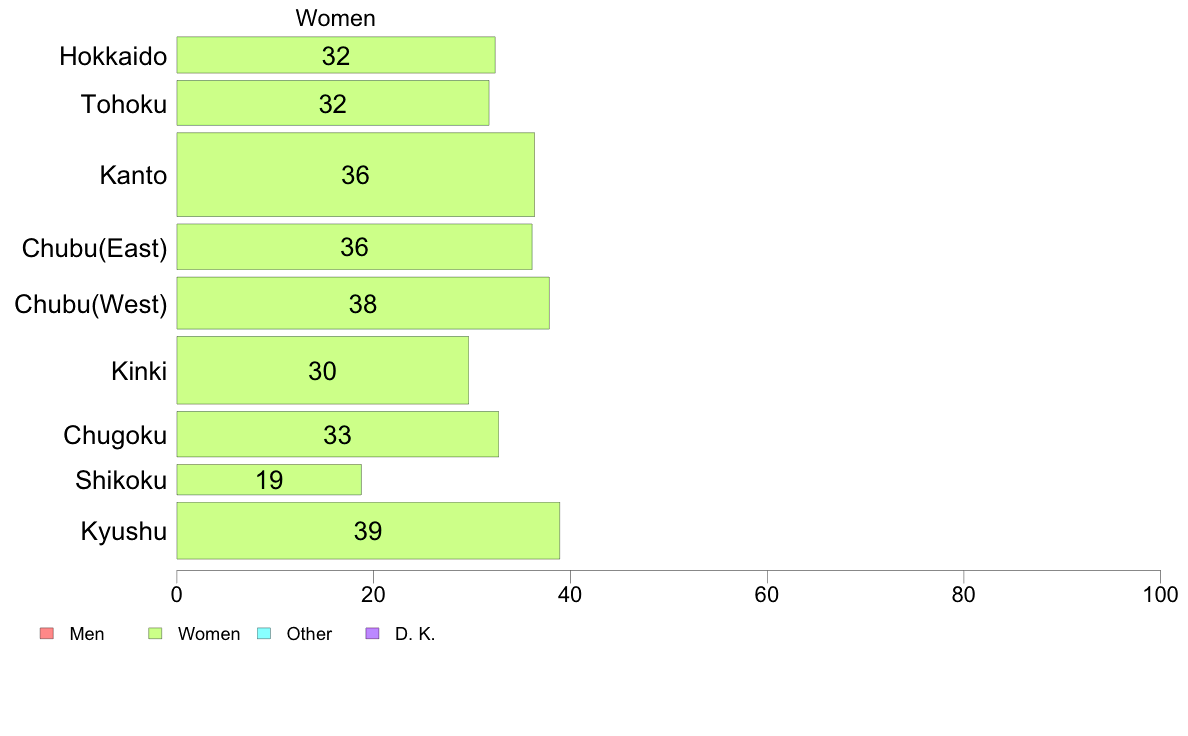Select the Shikoku bar showing 19
This screenshot has height=736, width=1188.
(x=269, y=480)
